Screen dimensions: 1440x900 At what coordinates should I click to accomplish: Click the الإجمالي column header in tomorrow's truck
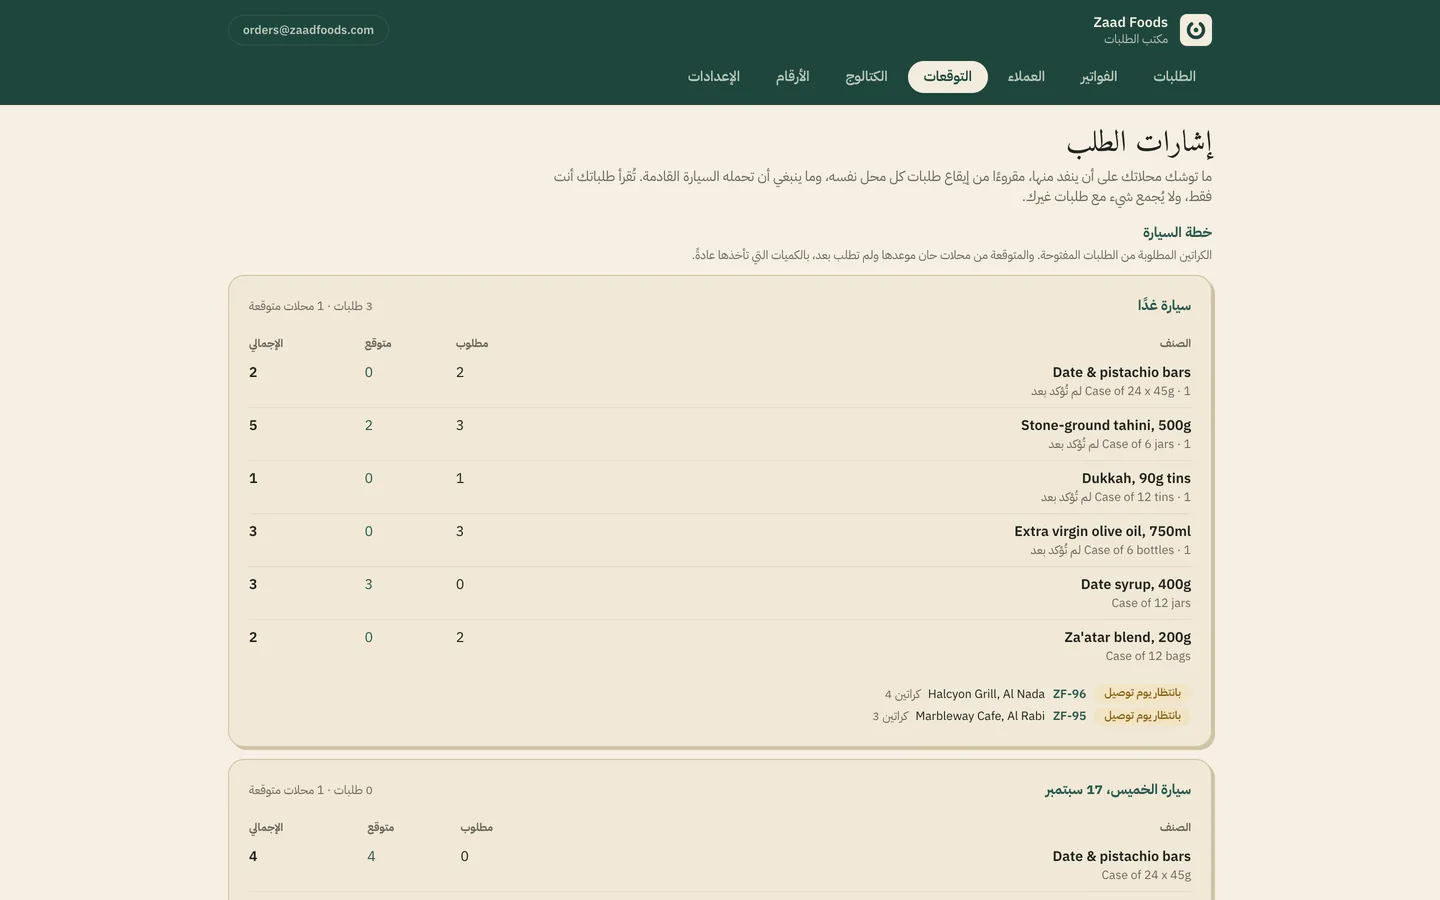click(266, 343)
